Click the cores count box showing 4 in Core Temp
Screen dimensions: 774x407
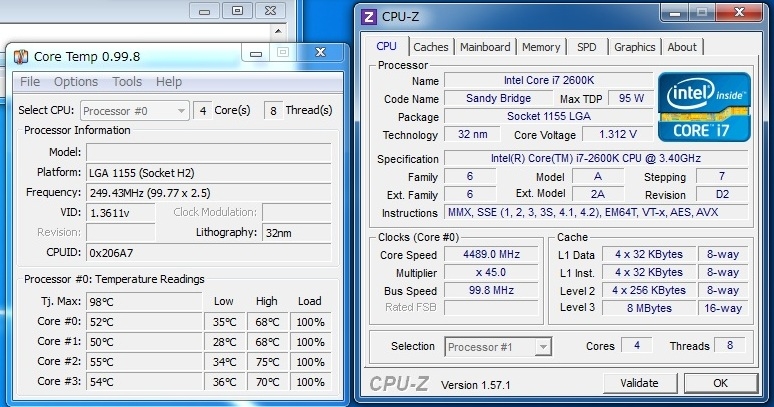tap(202, 111)
